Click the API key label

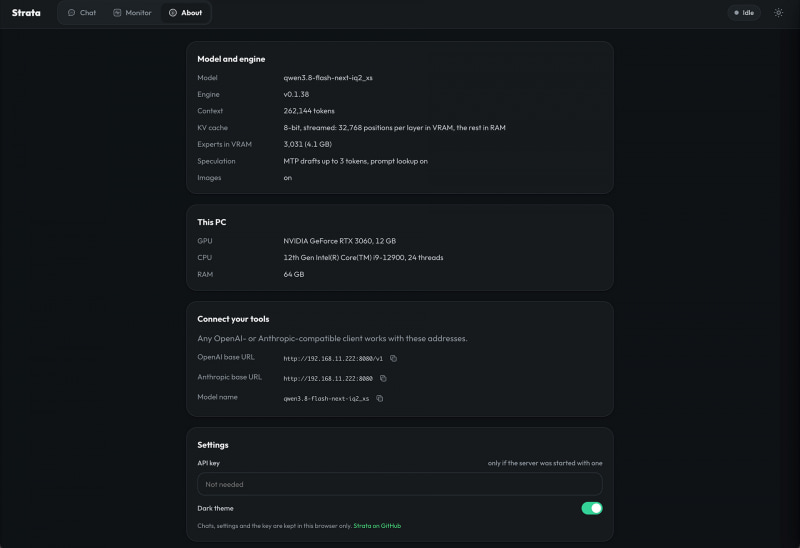208,463
